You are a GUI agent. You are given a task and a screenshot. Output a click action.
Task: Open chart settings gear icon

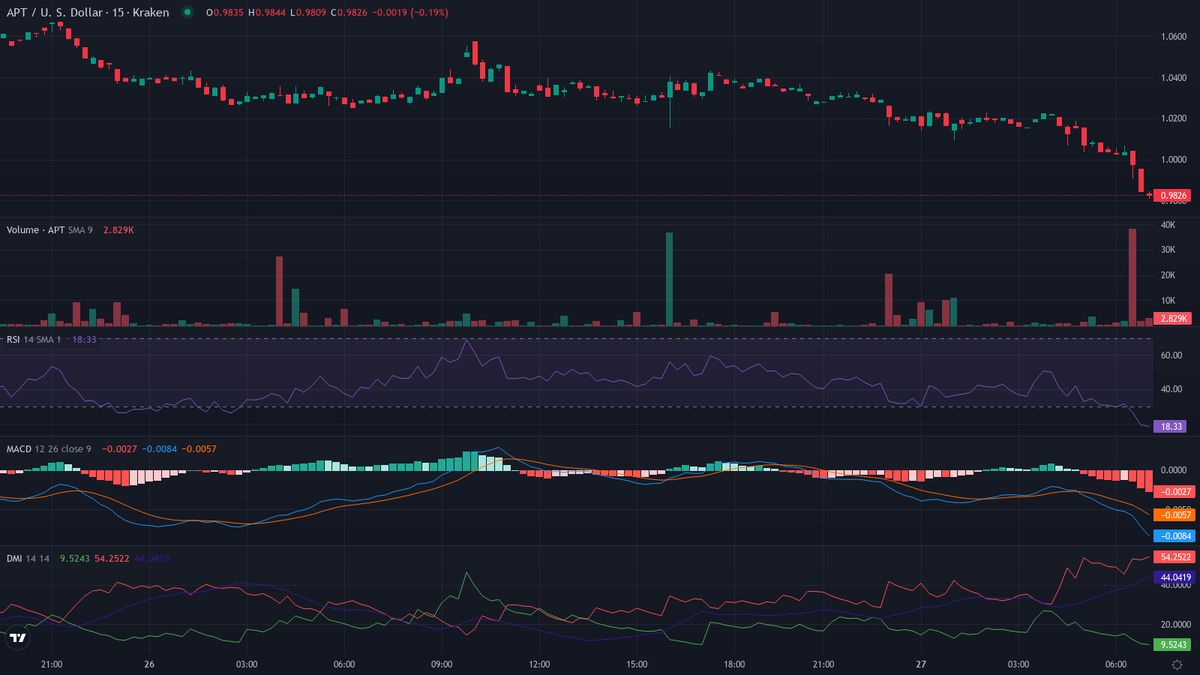(1177, 664)
